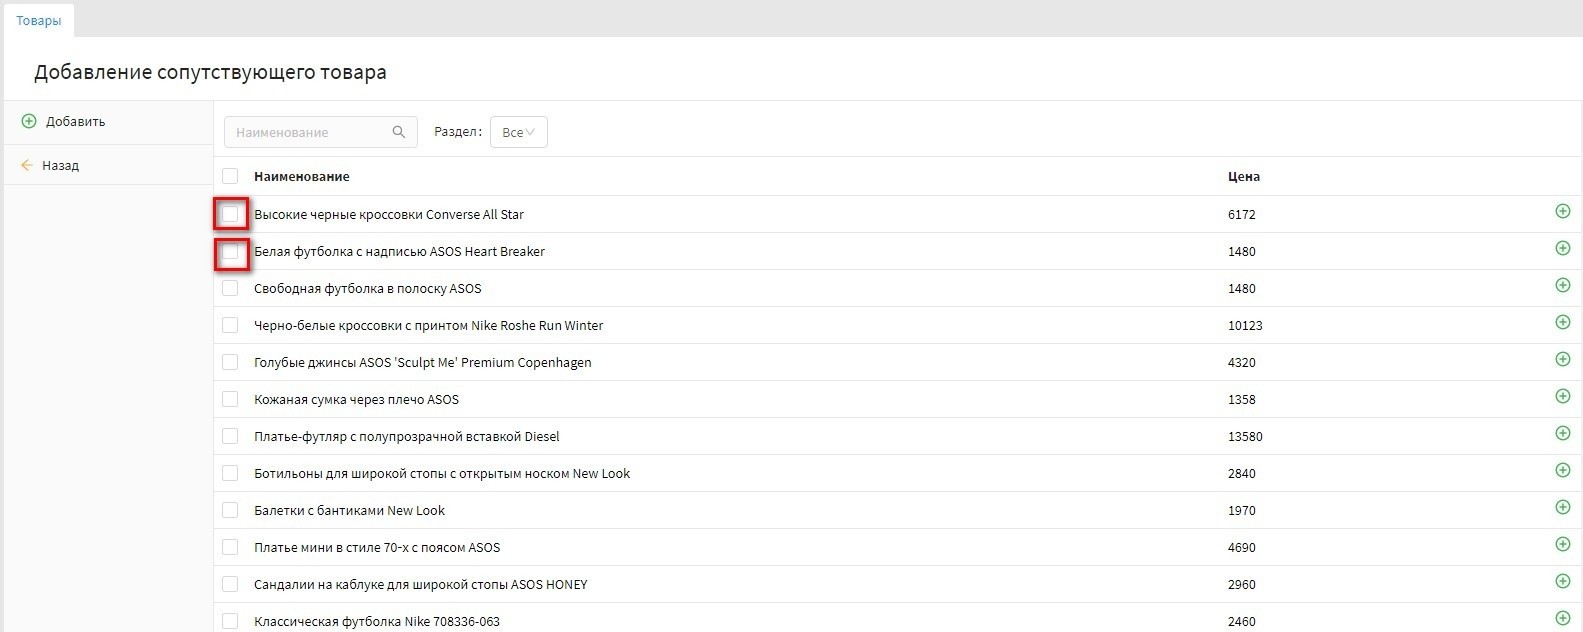Check the box for Converse All Star sneakers
The image size is (1583, 632).
[x=230, y=214]
